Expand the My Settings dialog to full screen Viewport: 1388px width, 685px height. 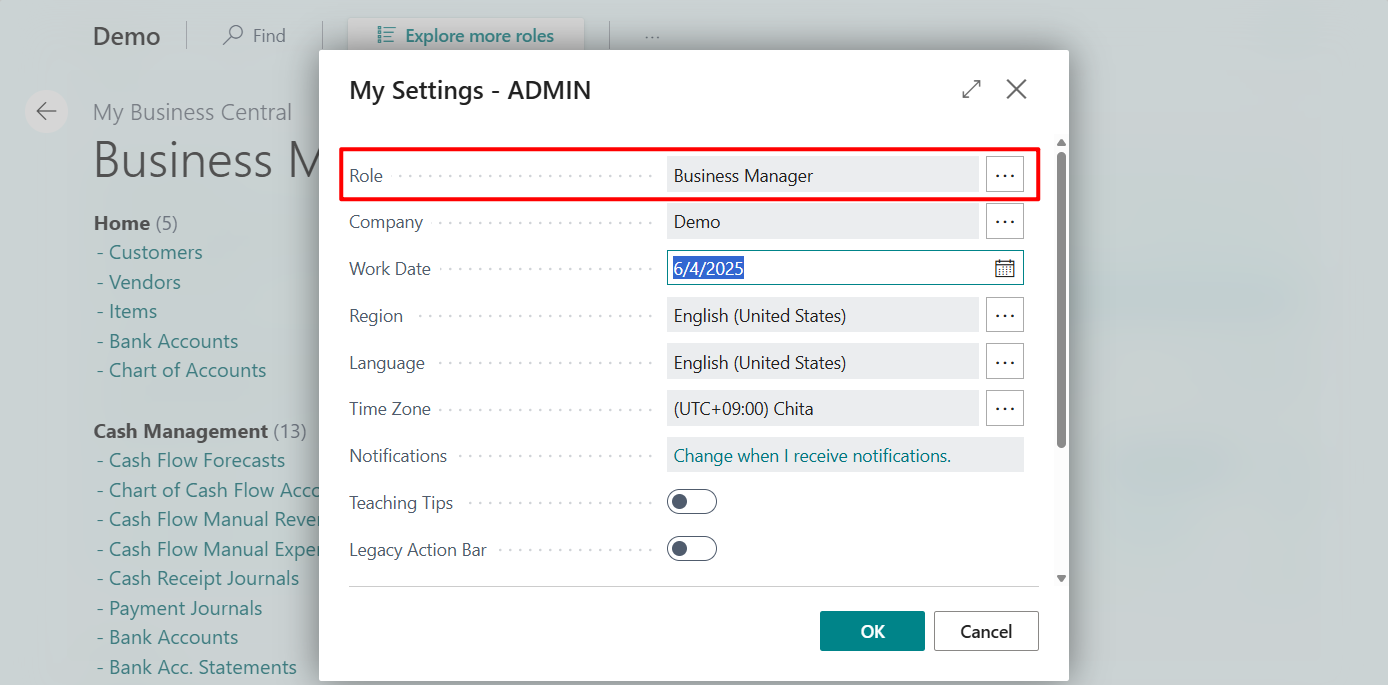[970, 89]
